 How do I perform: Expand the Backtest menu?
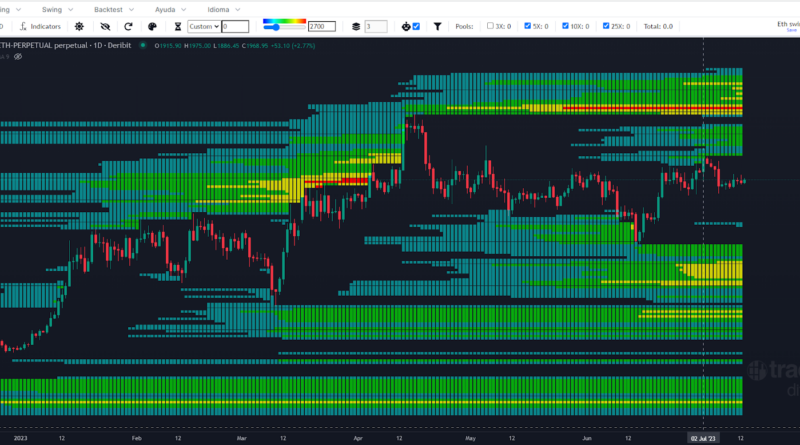[108, 8]
